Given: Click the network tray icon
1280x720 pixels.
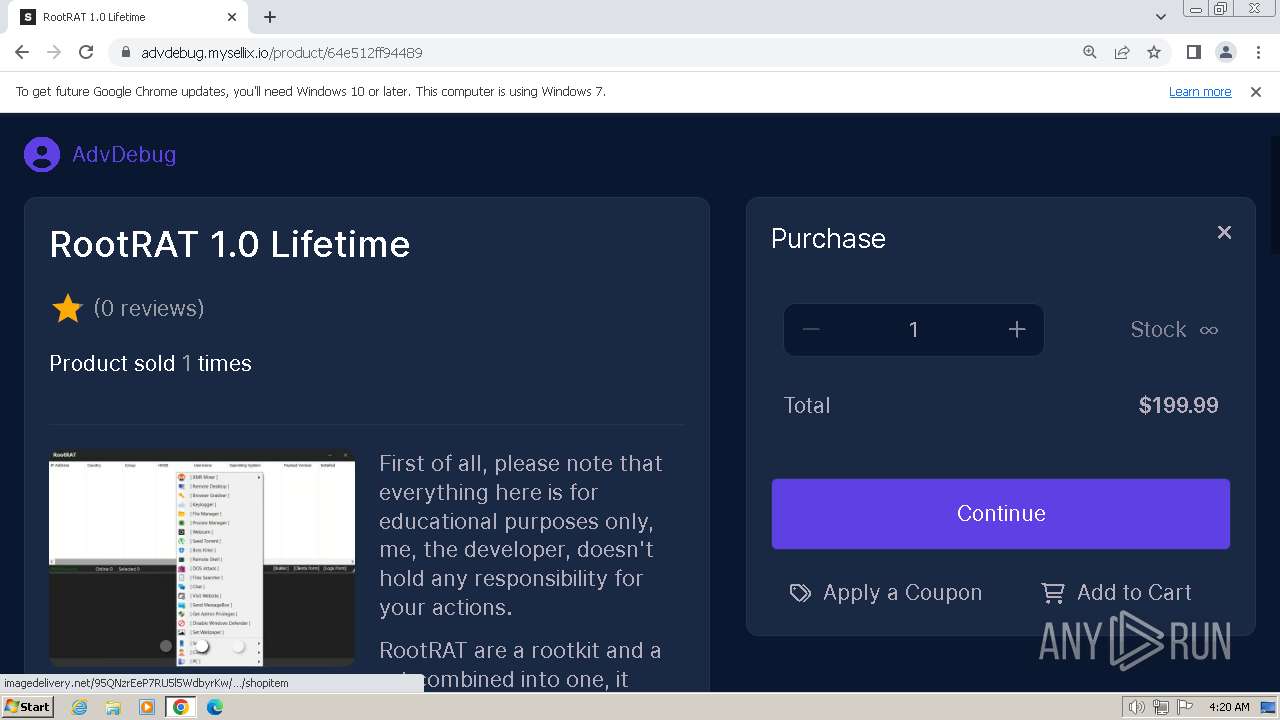Looking at the screenshot, I should pyautogui.click(x=1161, y=707).
